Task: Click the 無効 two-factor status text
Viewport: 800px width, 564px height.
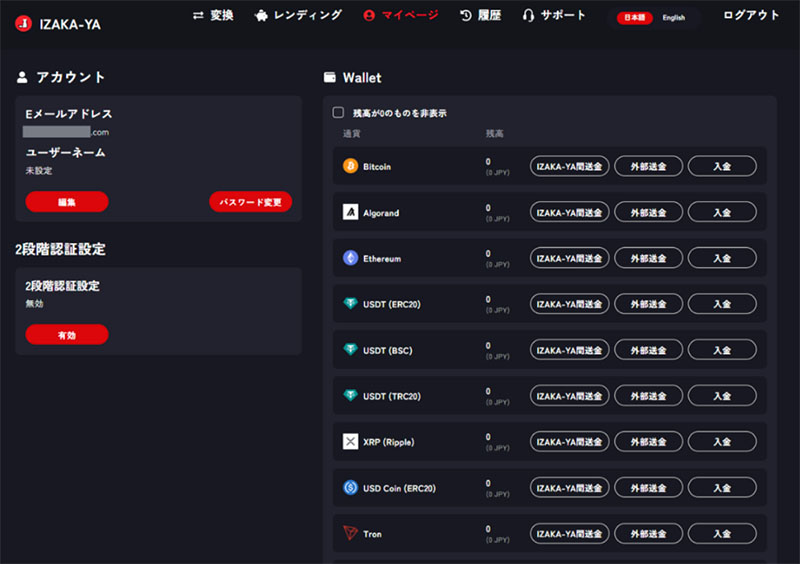Action: tap(34, 303)
